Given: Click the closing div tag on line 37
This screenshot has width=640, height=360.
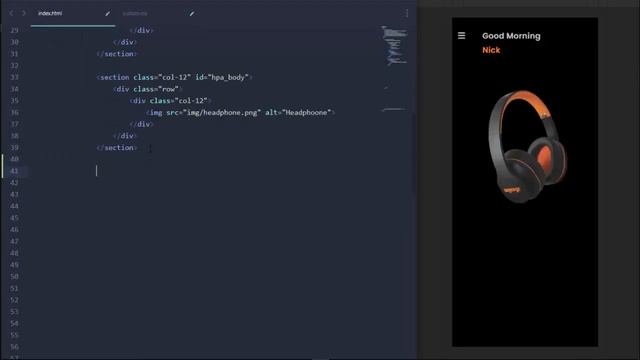Looking at the screenshot, I should pos(142,124).
